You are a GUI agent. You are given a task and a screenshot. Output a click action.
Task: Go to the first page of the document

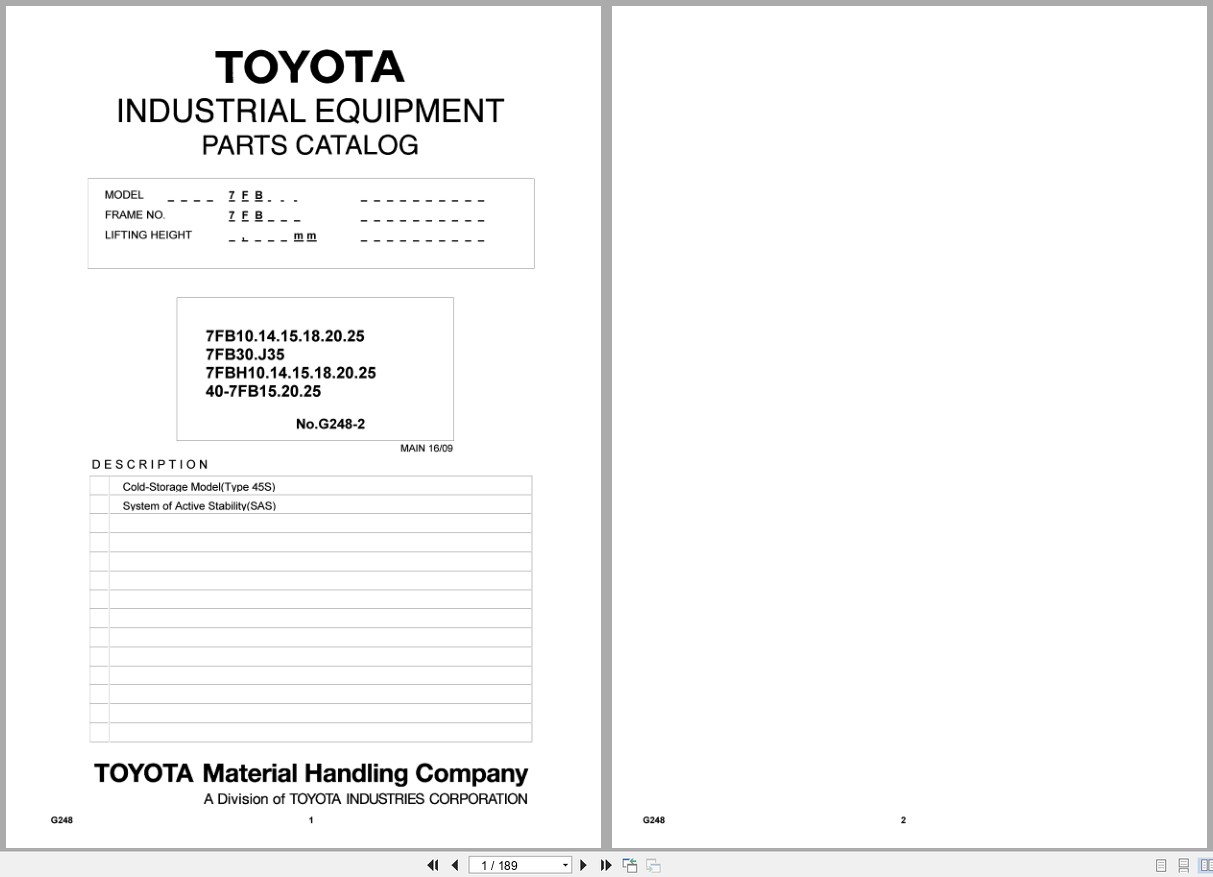coord(433,865)
